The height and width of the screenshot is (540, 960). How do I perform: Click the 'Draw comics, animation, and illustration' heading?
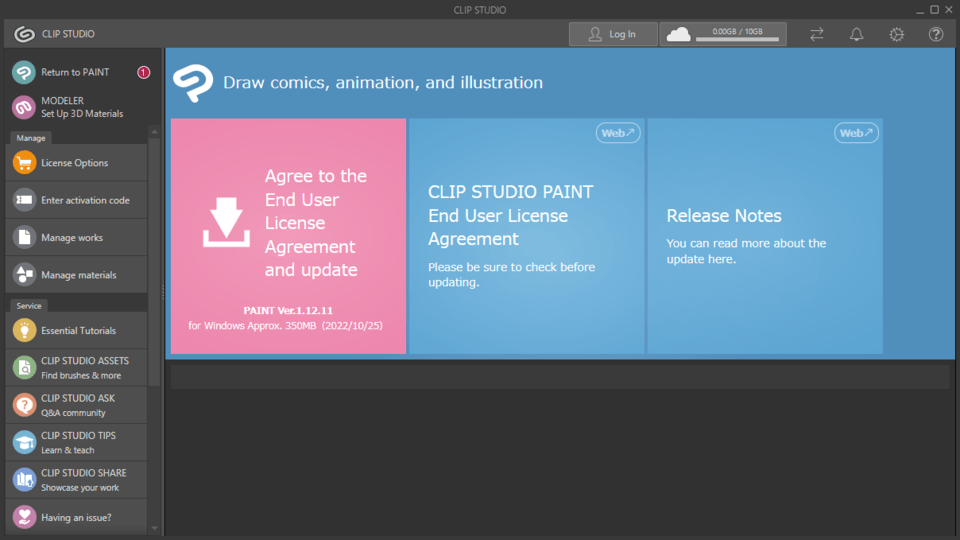click(x=383, y=83)
